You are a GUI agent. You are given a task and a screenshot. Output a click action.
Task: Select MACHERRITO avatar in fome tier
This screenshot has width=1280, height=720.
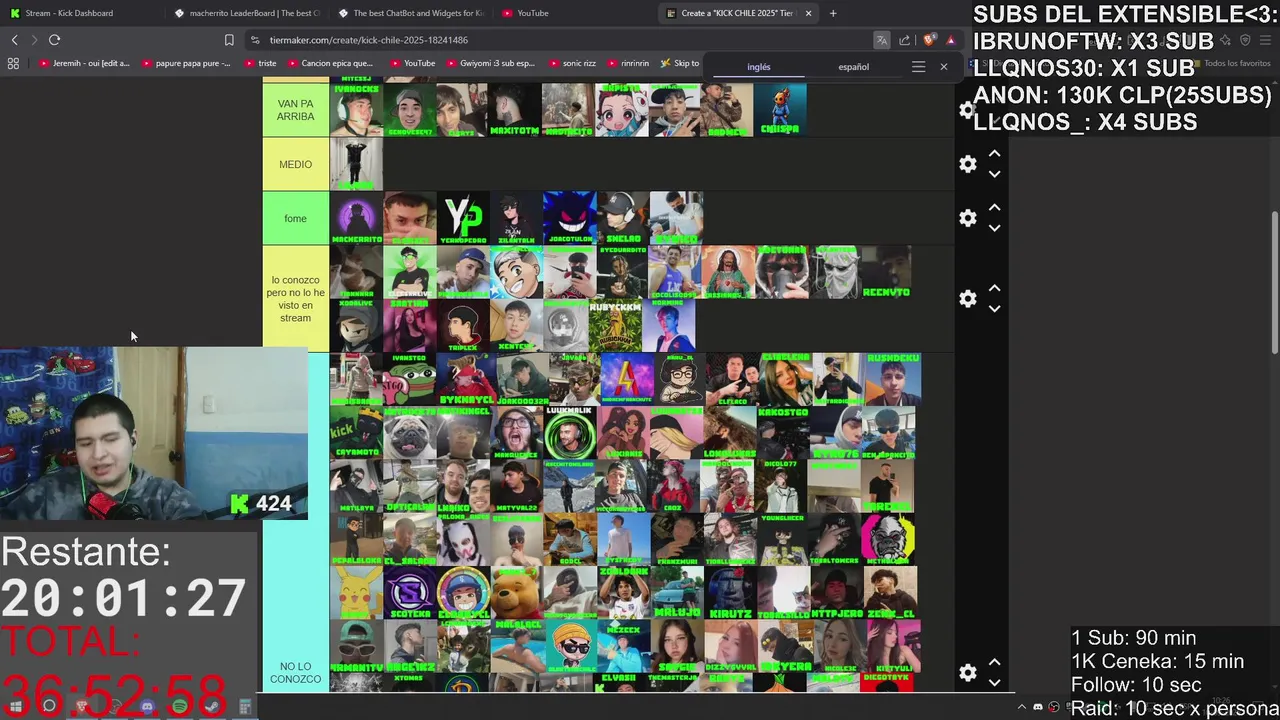356,218
